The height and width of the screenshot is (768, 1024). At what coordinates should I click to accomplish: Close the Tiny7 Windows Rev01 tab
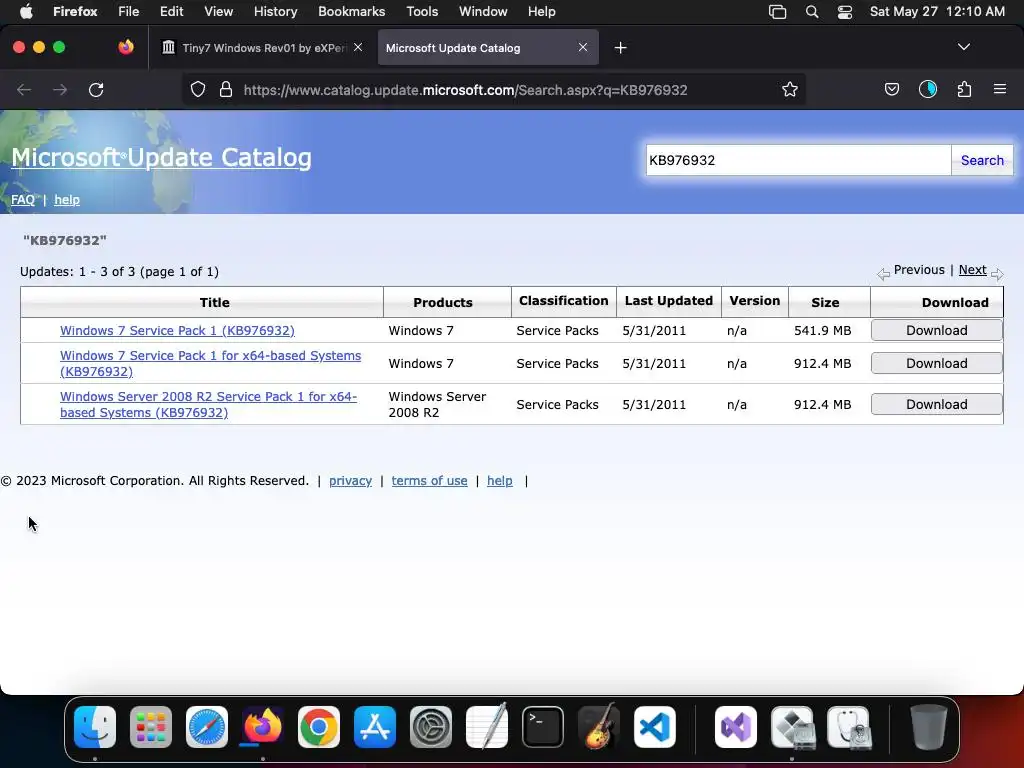(x=358, y=47)
